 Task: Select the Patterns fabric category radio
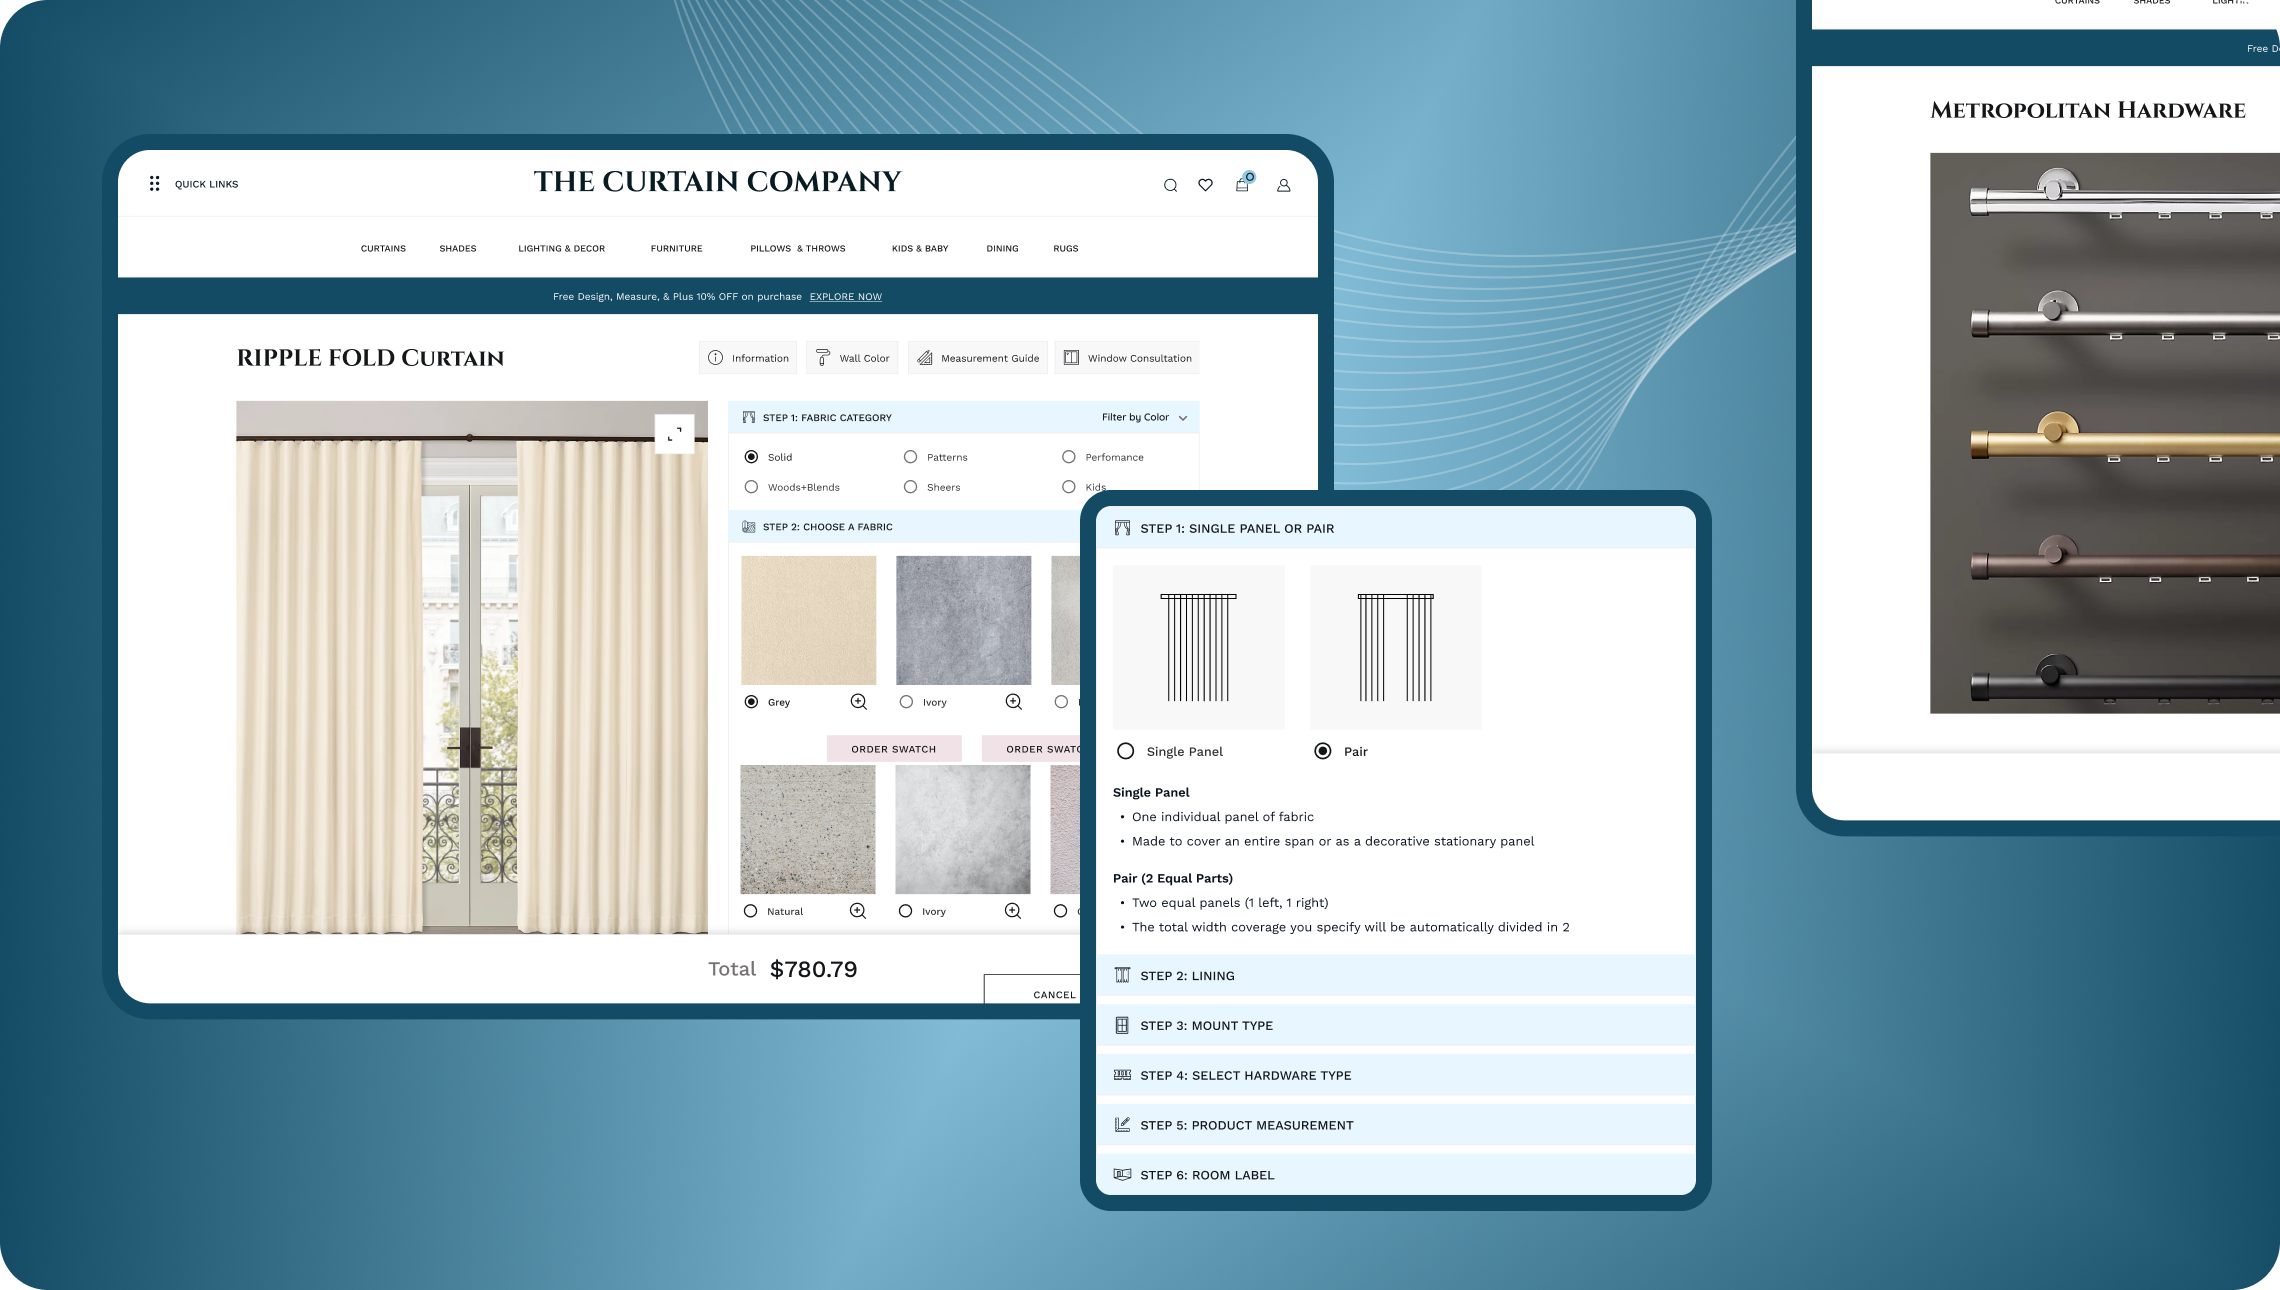(910, 457)
